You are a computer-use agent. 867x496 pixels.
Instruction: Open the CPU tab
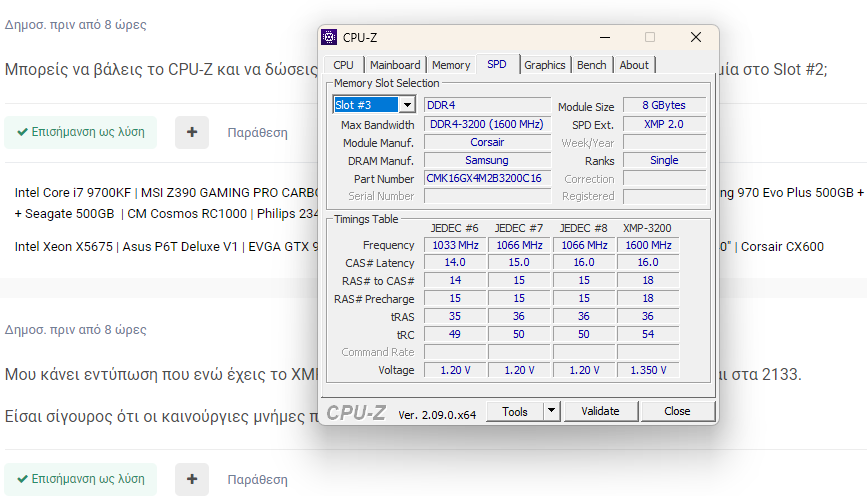click(x=343, y=65)
